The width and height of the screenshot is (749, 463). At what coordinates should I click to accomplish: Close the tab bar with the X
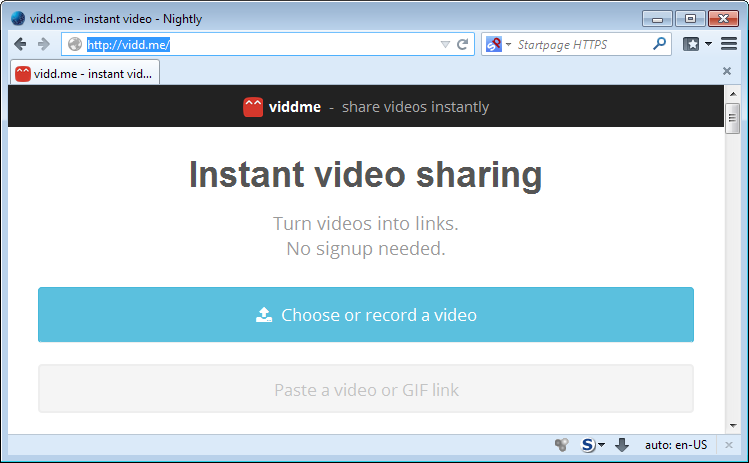click(x=727, y=71)
